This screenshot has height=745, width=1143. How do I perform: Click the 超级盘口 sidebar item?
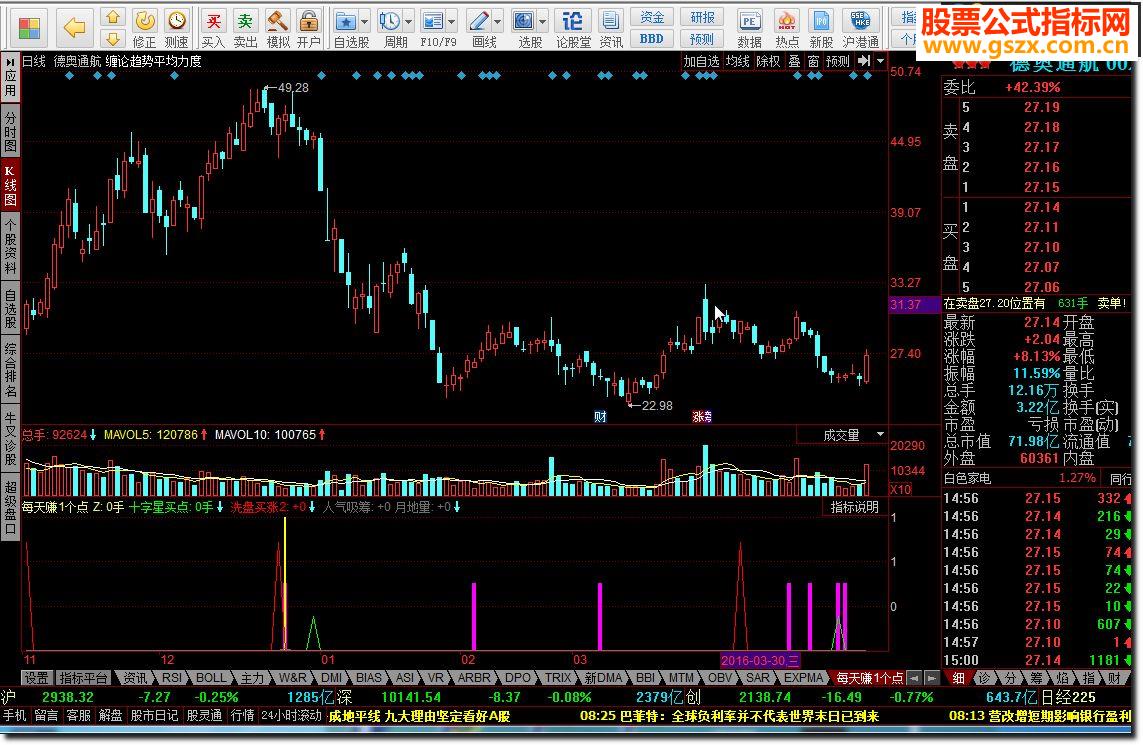(10, 509)
